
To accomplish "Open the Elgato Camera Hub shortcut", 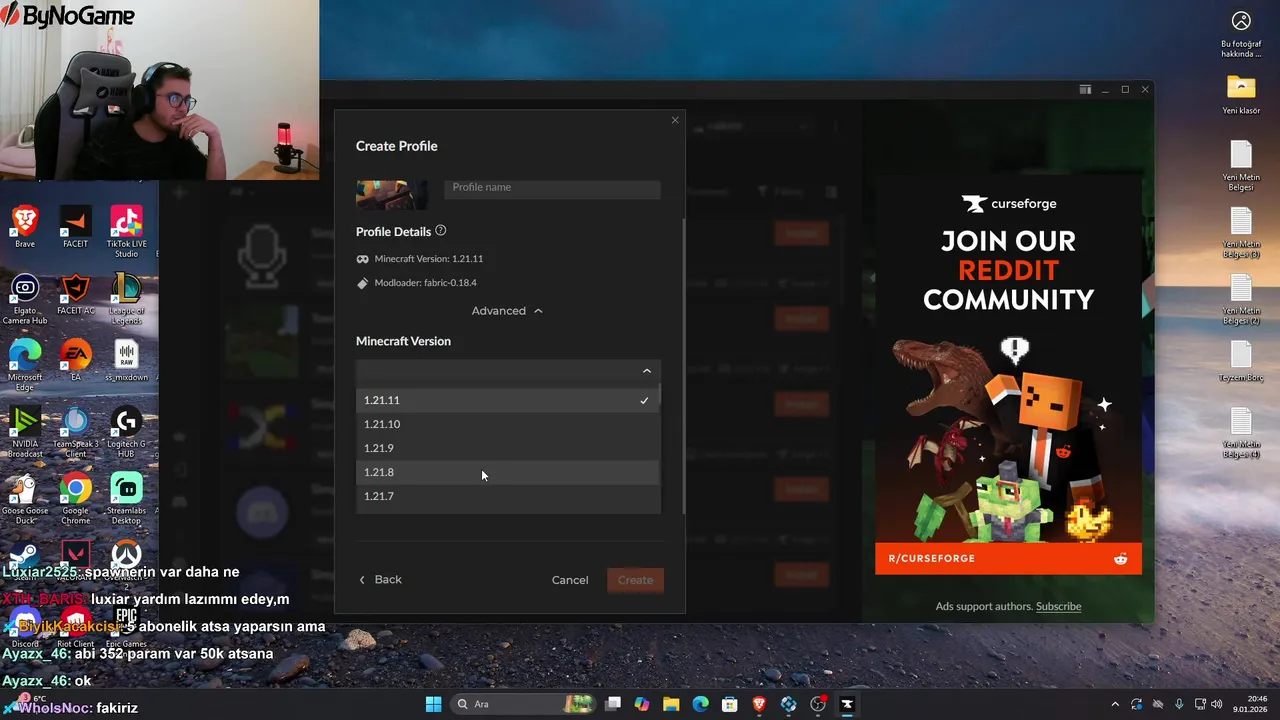I will click(25, 299).
